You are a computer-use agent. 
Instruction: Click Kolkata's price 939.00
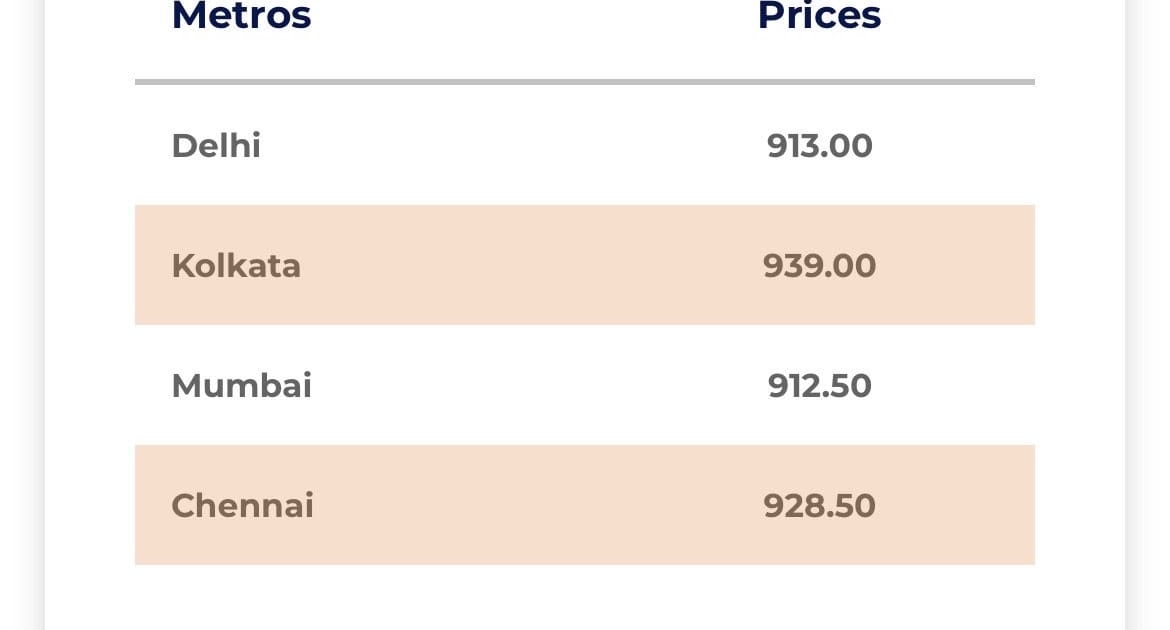point(819,266)
